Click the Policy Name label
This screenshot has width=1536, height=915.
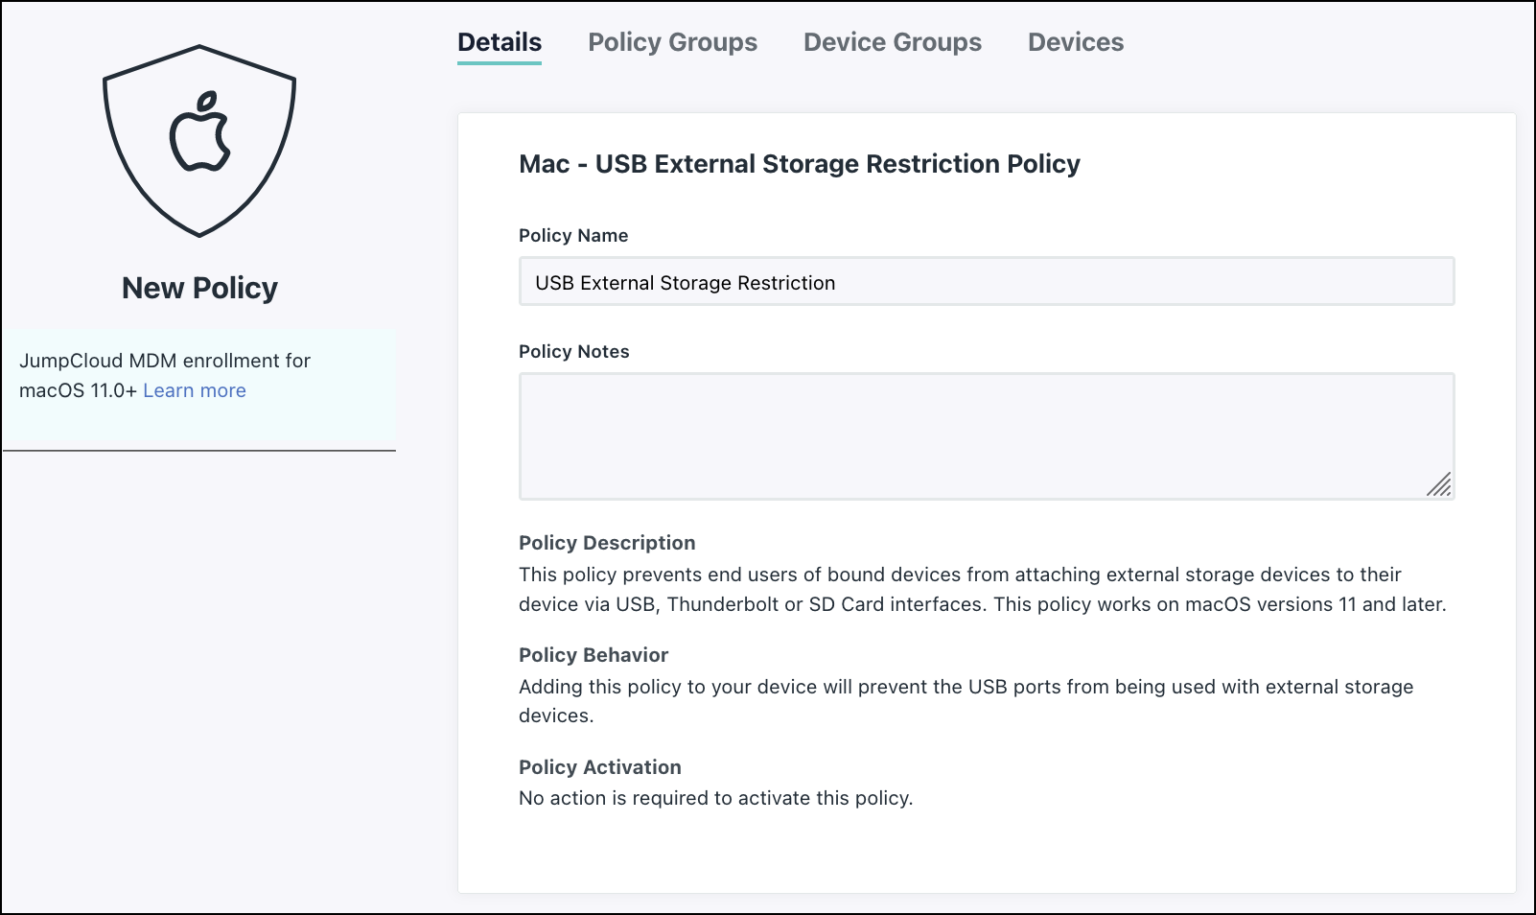(x=573, y=235)
